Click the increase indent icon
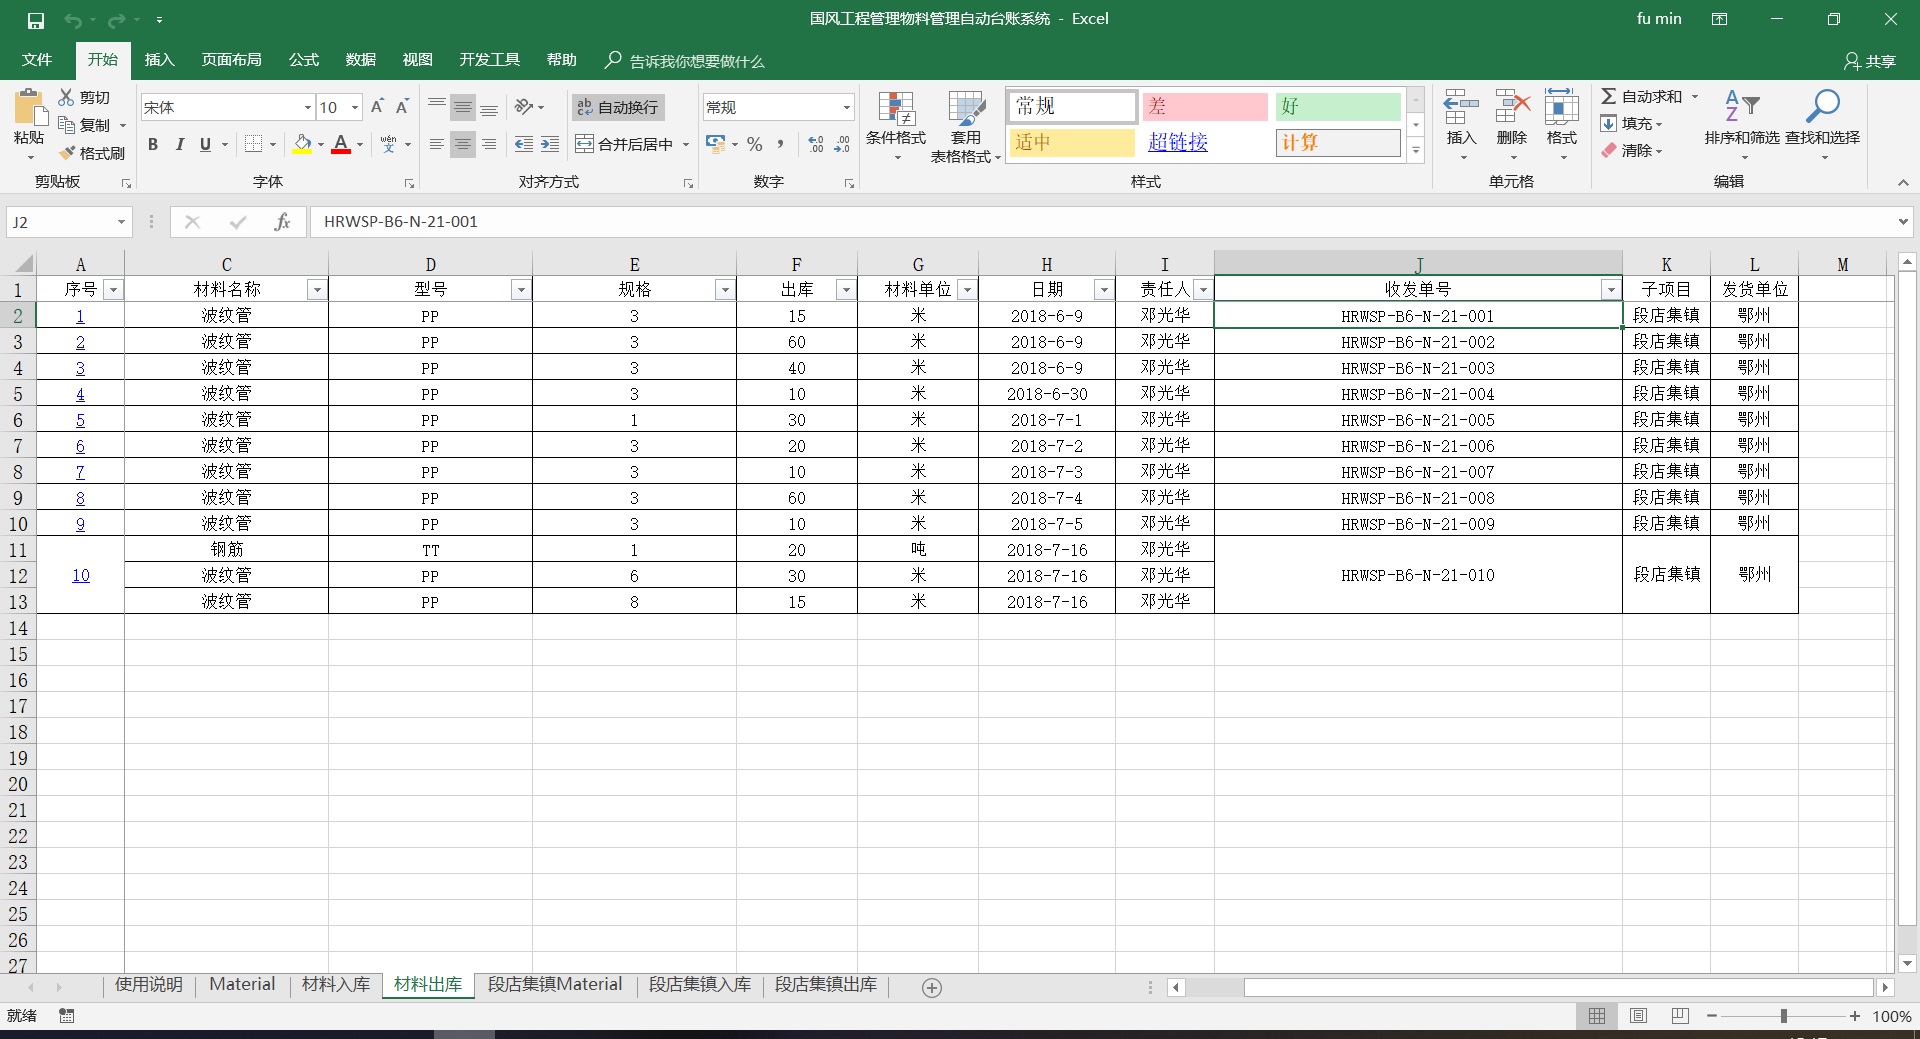The width and height of the screenshot is (1920, 1039). [550, 144]
